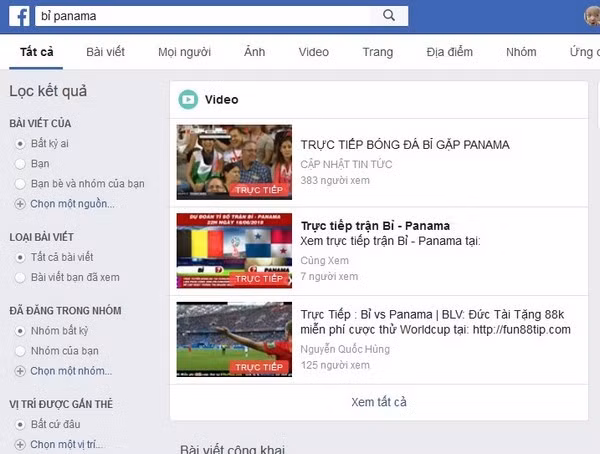
Task: Open the Ảnh tab
Action: click(254, 52)
